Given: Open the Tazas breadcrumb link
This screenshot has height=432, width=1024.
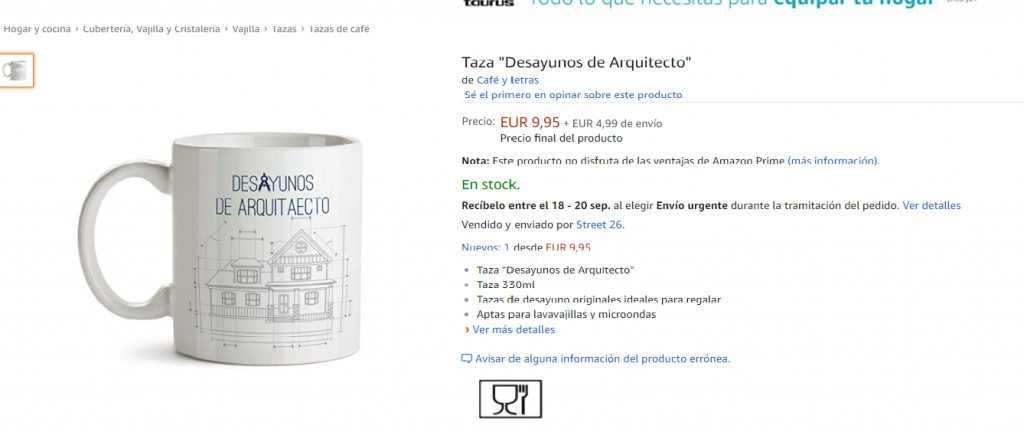Looking at the screenshot, I should coord(283,29).
